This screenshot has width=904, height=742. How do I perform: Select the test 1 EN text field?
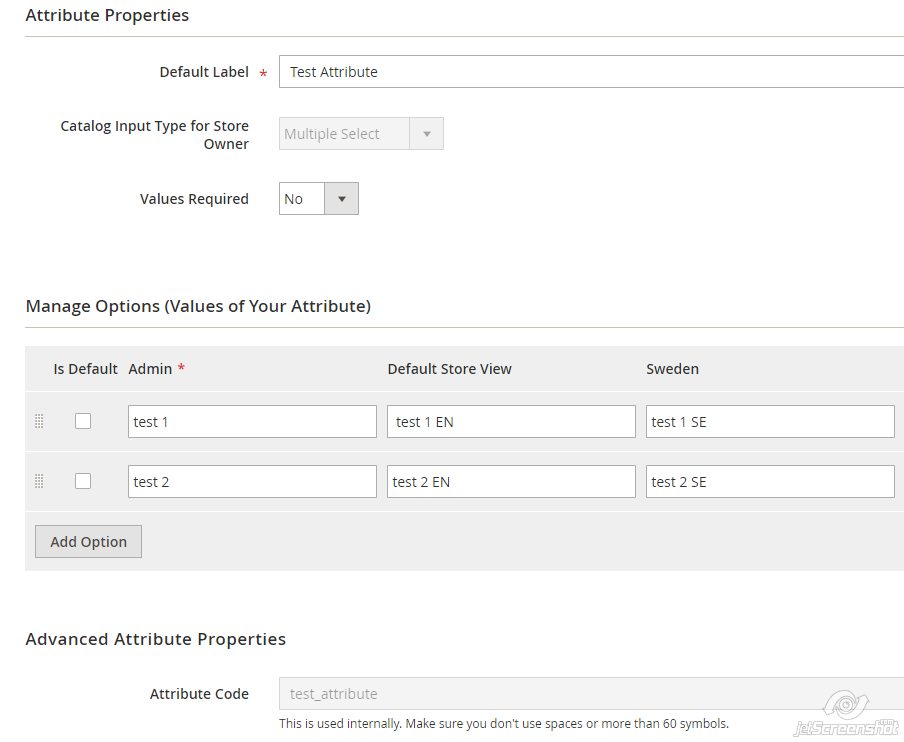click(511, 421)
